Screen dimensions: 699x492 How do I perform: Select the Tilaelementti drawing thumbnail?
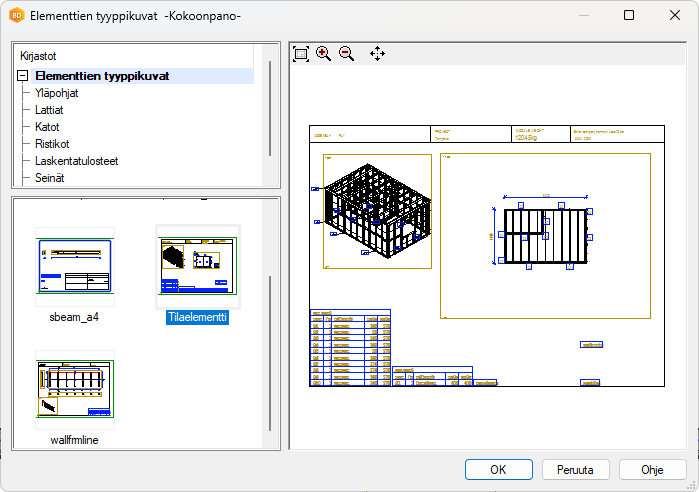pyautogui.click(x=198, y=266)
